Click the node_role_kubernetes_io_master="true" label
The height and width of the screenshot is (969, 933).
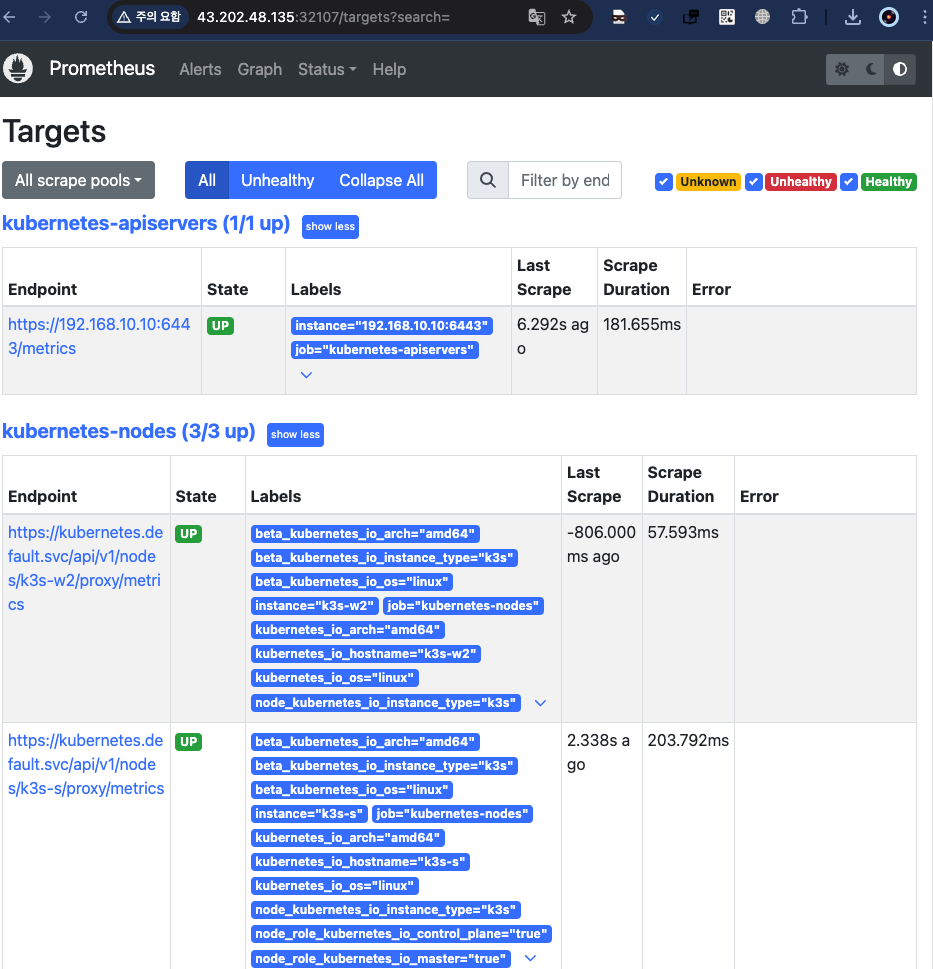tap(381, 958)
